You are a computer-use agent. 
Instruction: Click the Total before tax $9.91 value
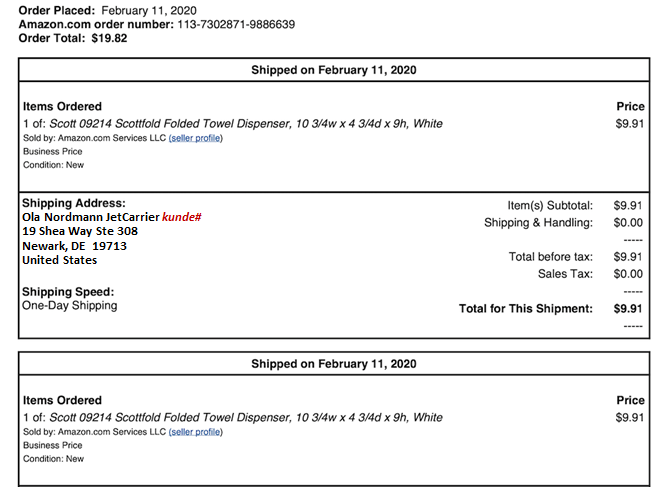tap(628, 257)
